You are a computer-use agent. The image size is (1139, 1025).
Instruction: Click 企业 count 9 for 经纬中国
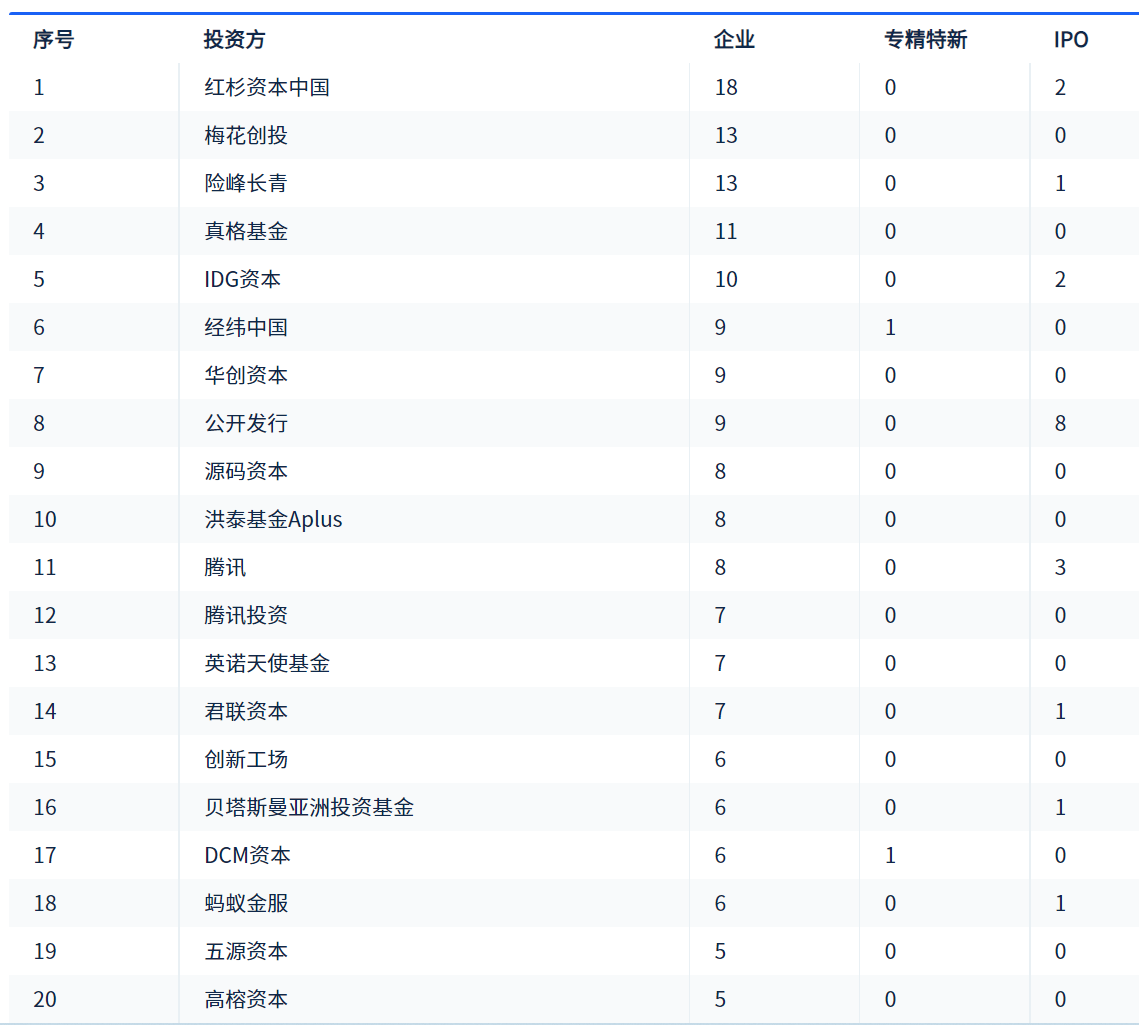720,327
